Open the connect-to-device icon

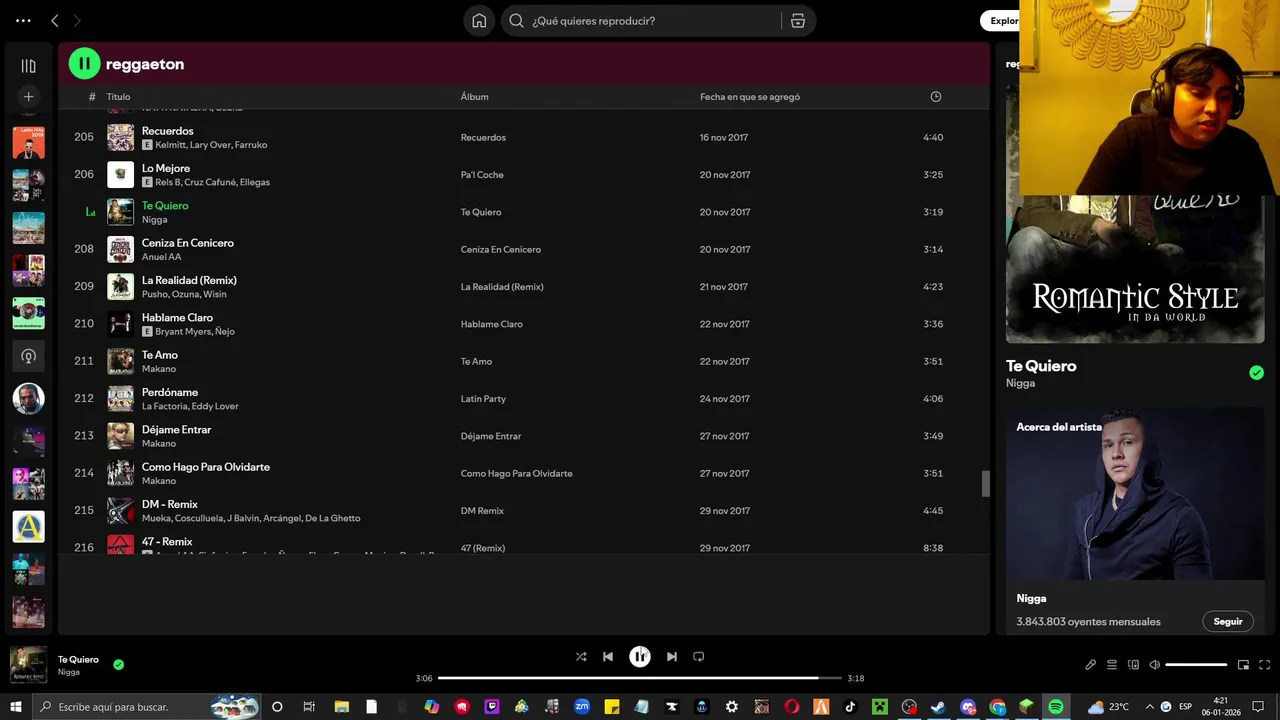pyautogui.click(x=1133, y=665)
